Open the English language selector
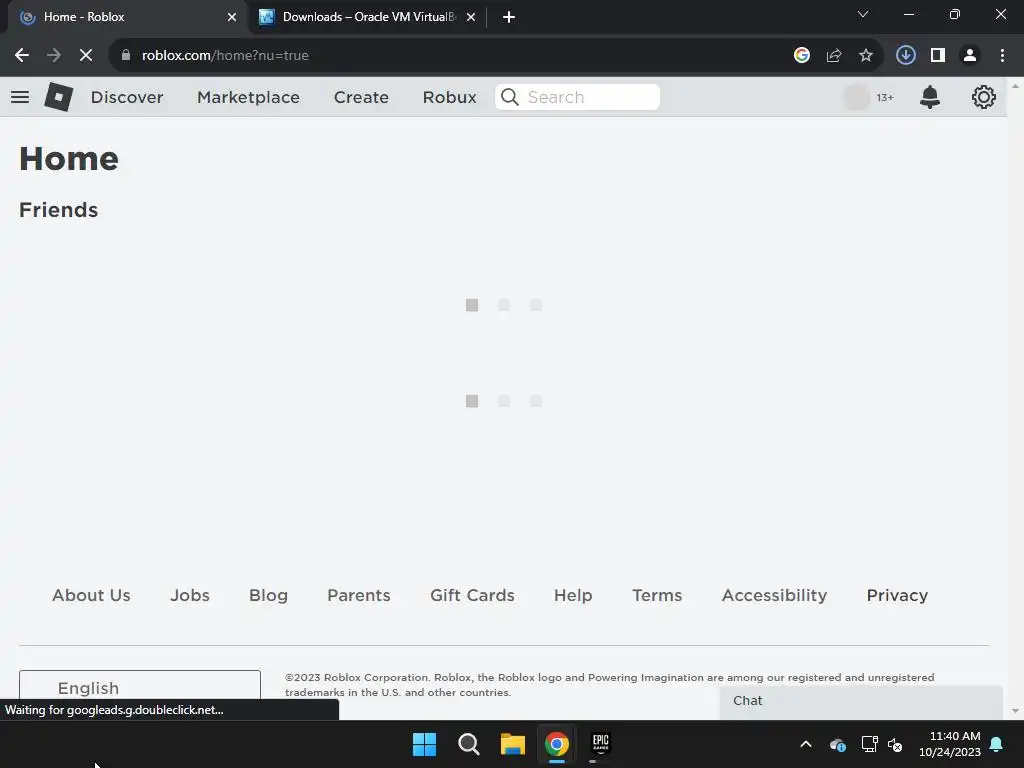This screenshot has height=768, width=1024. [140, 688]
